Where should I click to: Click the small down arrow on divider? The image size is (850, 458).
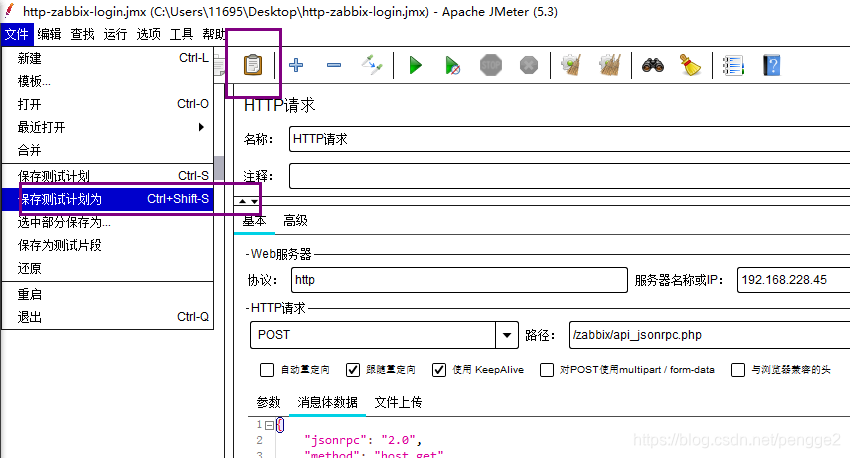[254, 201]
